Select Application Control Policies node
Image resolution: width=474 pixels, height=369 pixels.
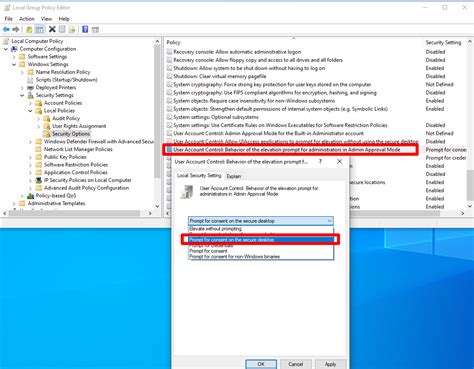coord(76,172)
